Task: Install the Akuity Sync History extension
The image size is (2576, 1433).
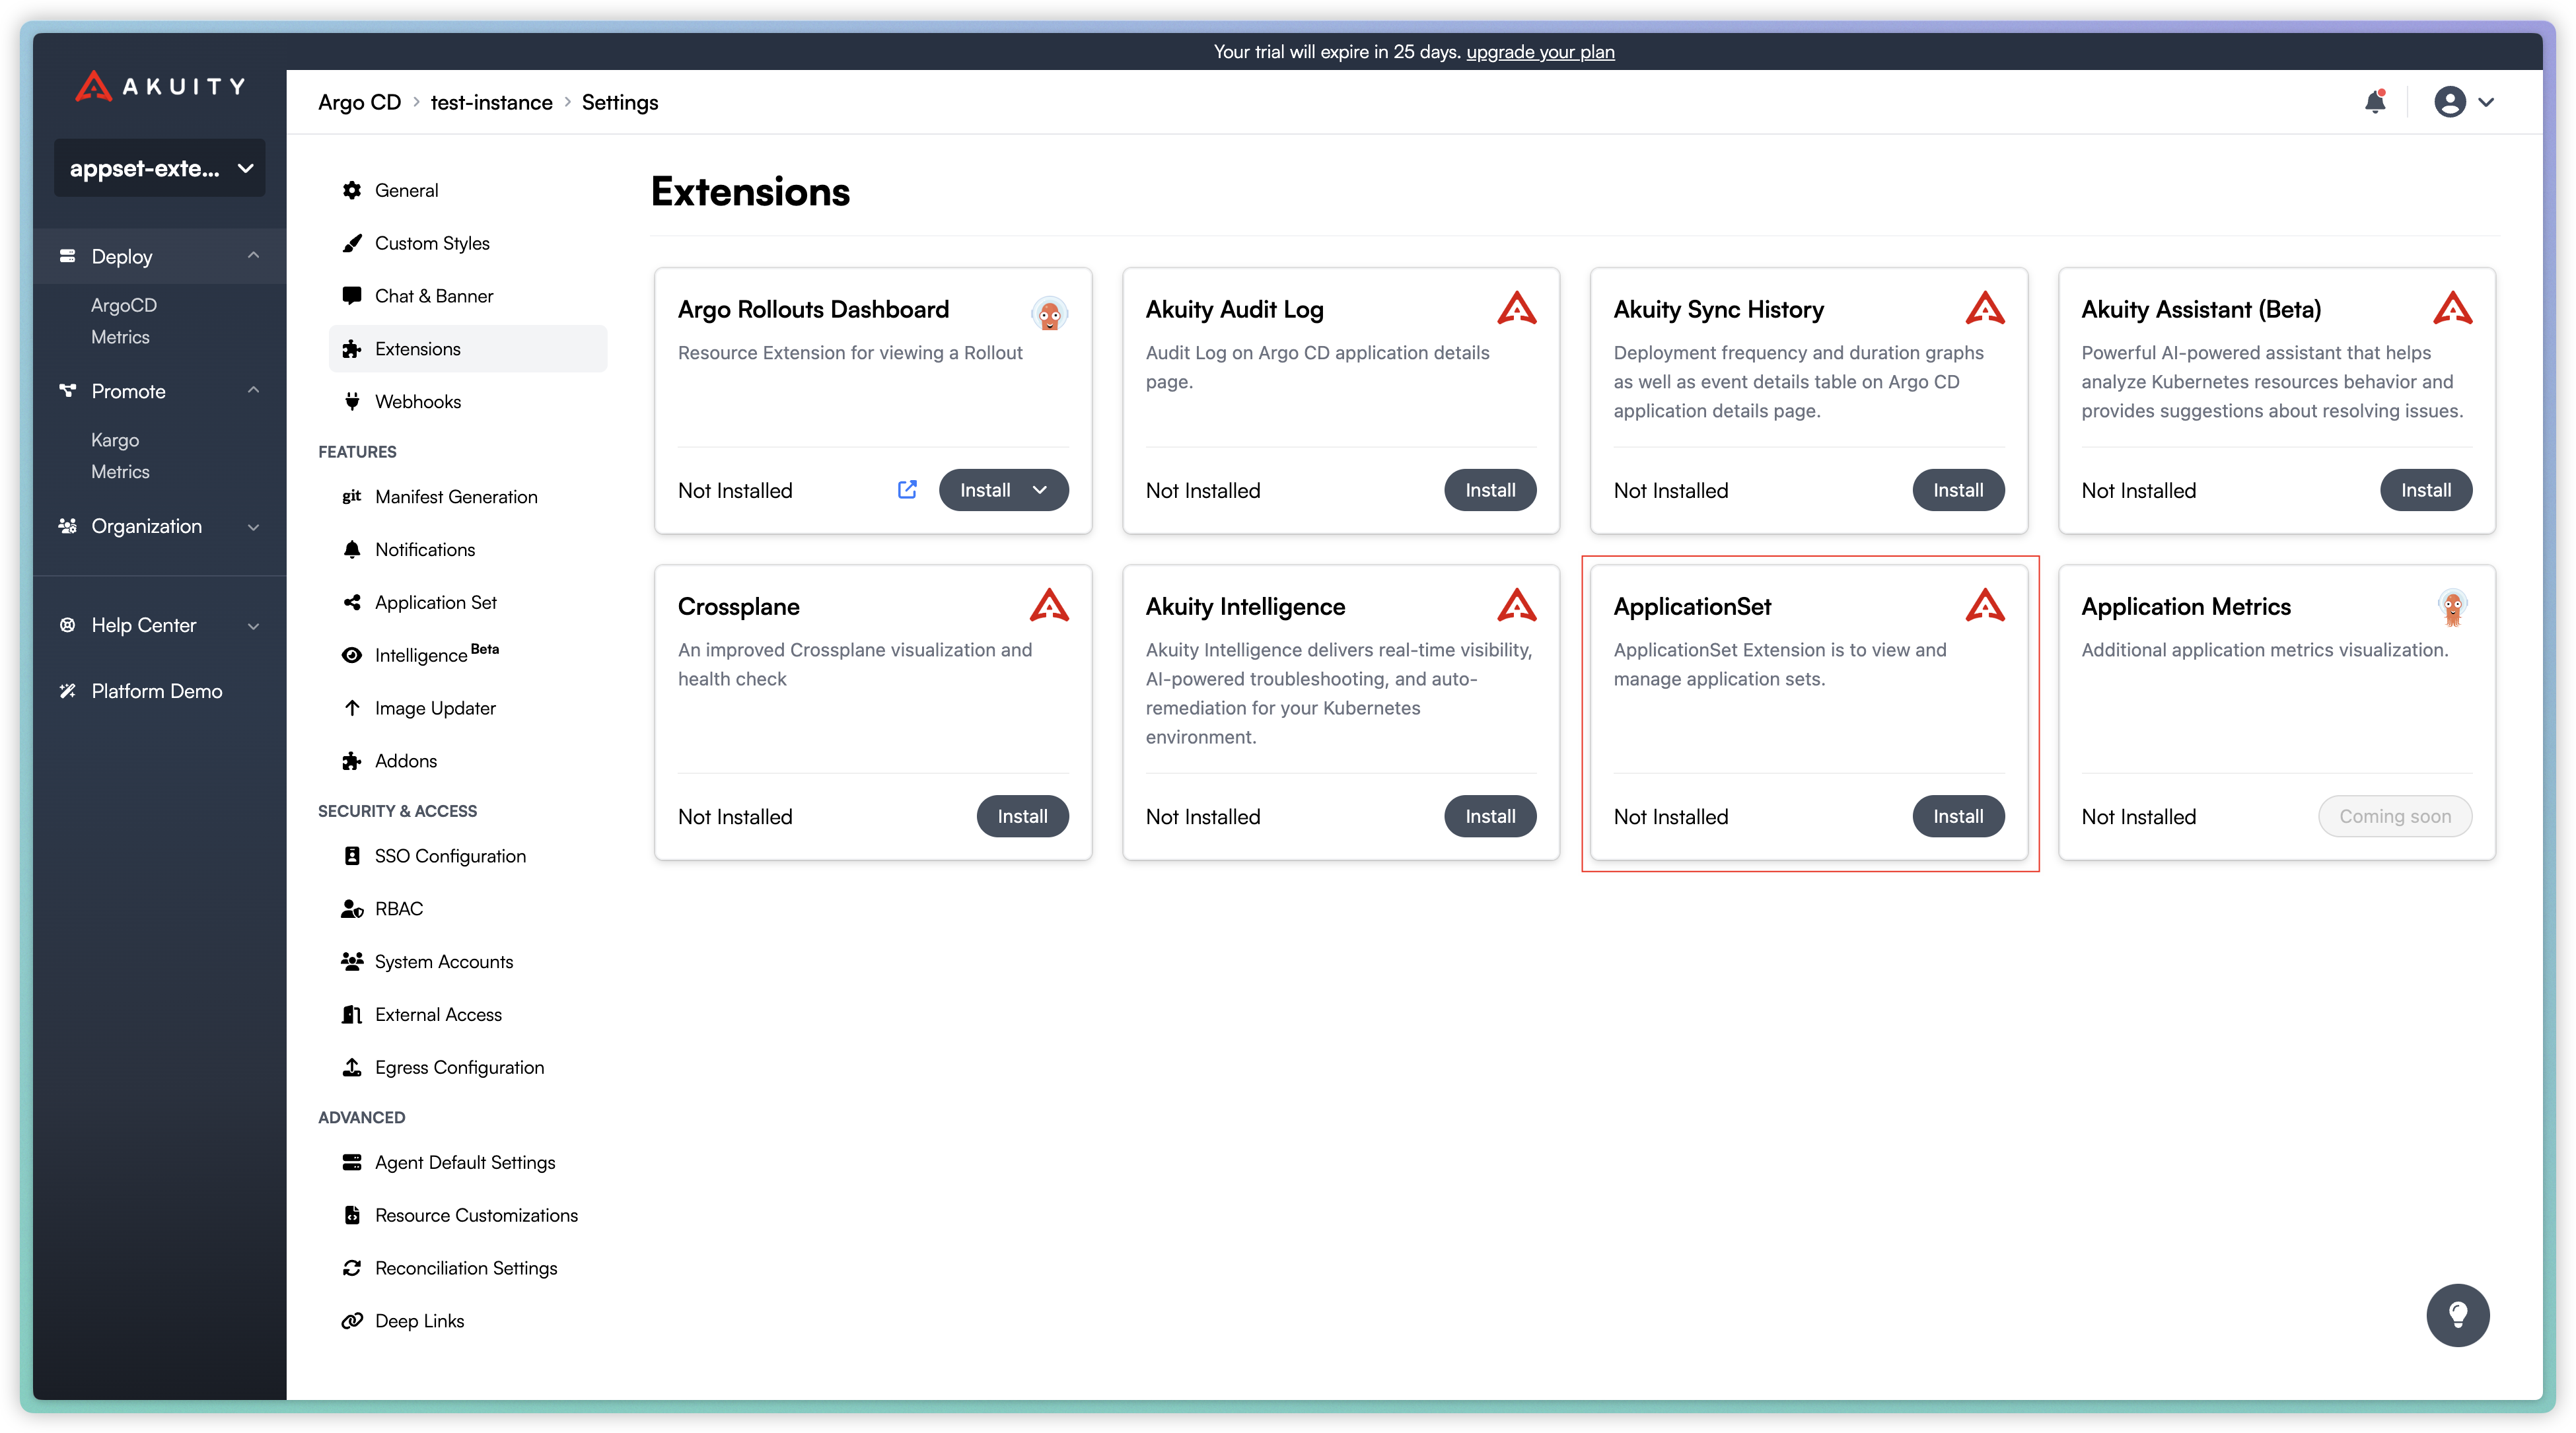Action: (x=1958, y=490)
